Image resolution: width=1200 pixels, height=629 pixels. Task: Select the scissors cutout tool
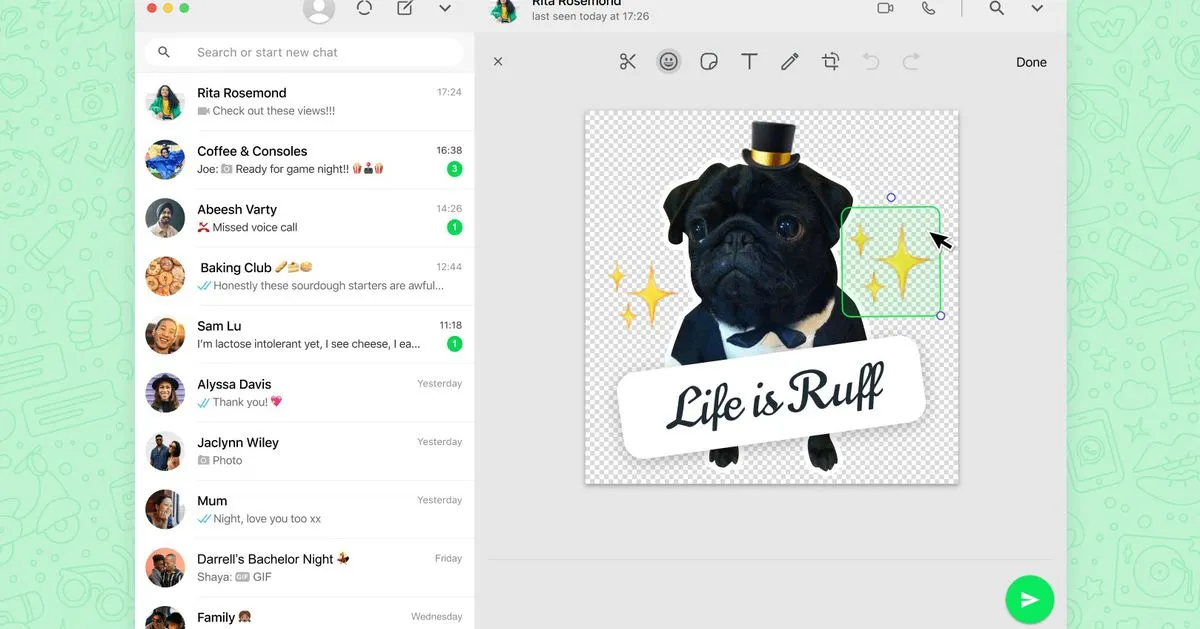pos(628,62)
